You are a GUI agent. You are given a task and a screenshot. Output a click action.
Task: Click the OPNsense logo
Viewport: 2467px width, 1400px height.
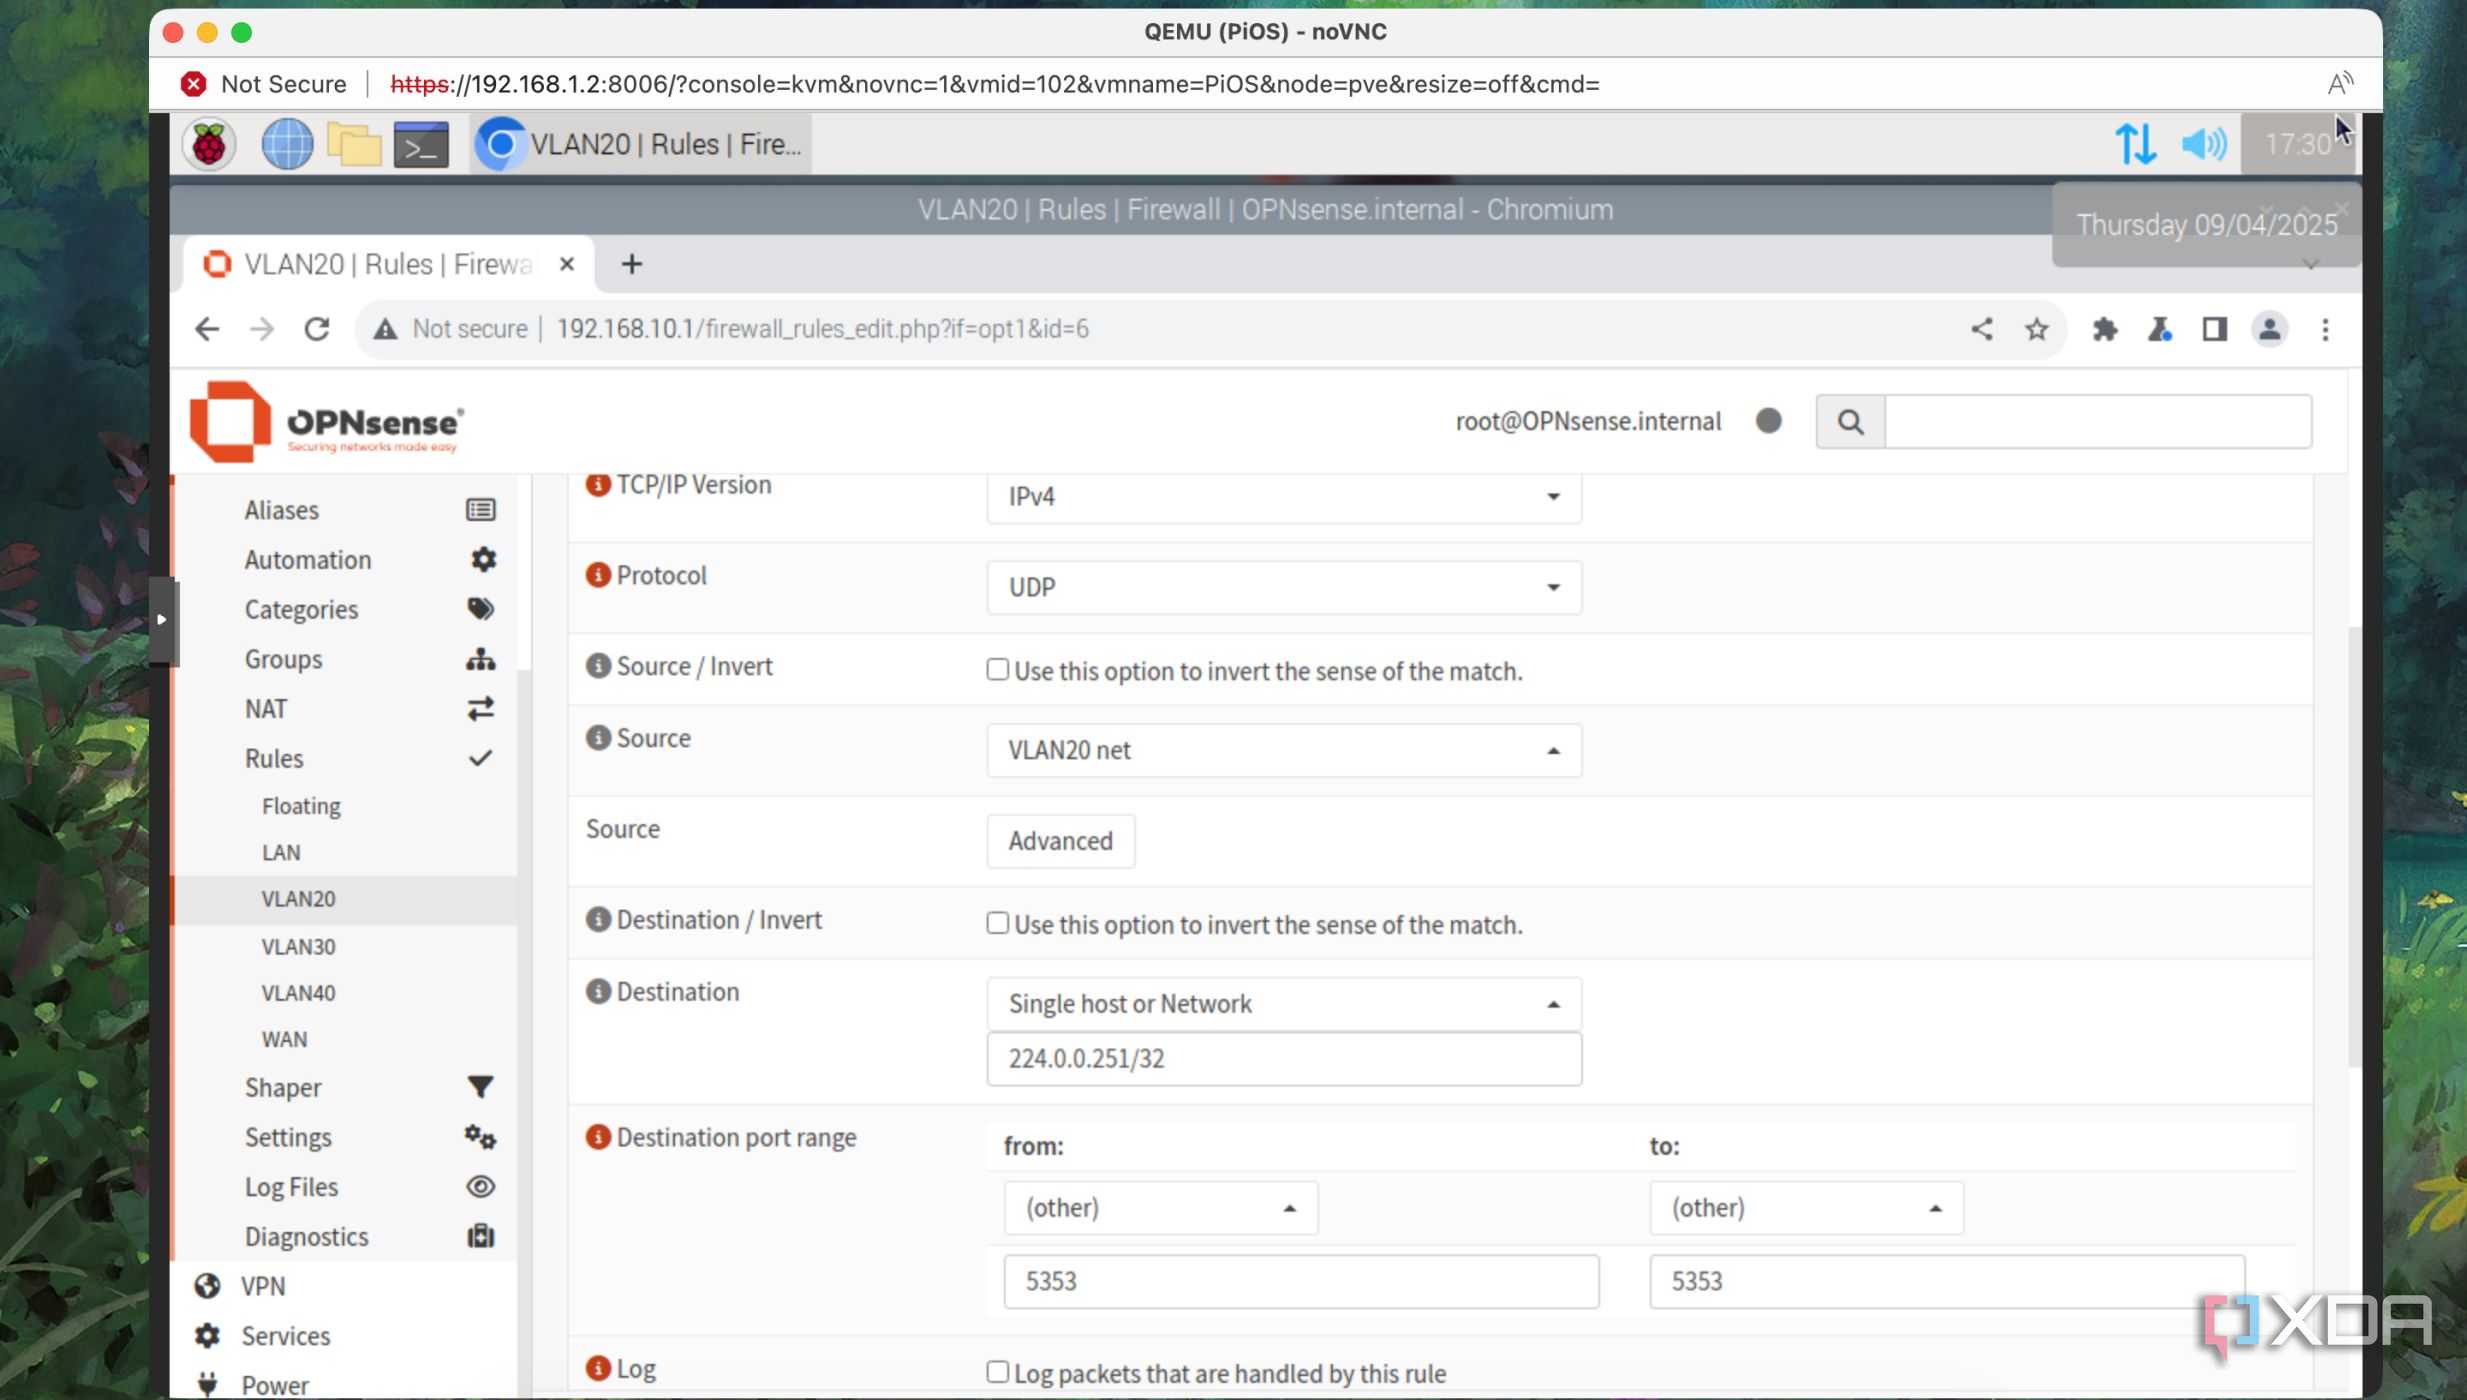(327, 422)
